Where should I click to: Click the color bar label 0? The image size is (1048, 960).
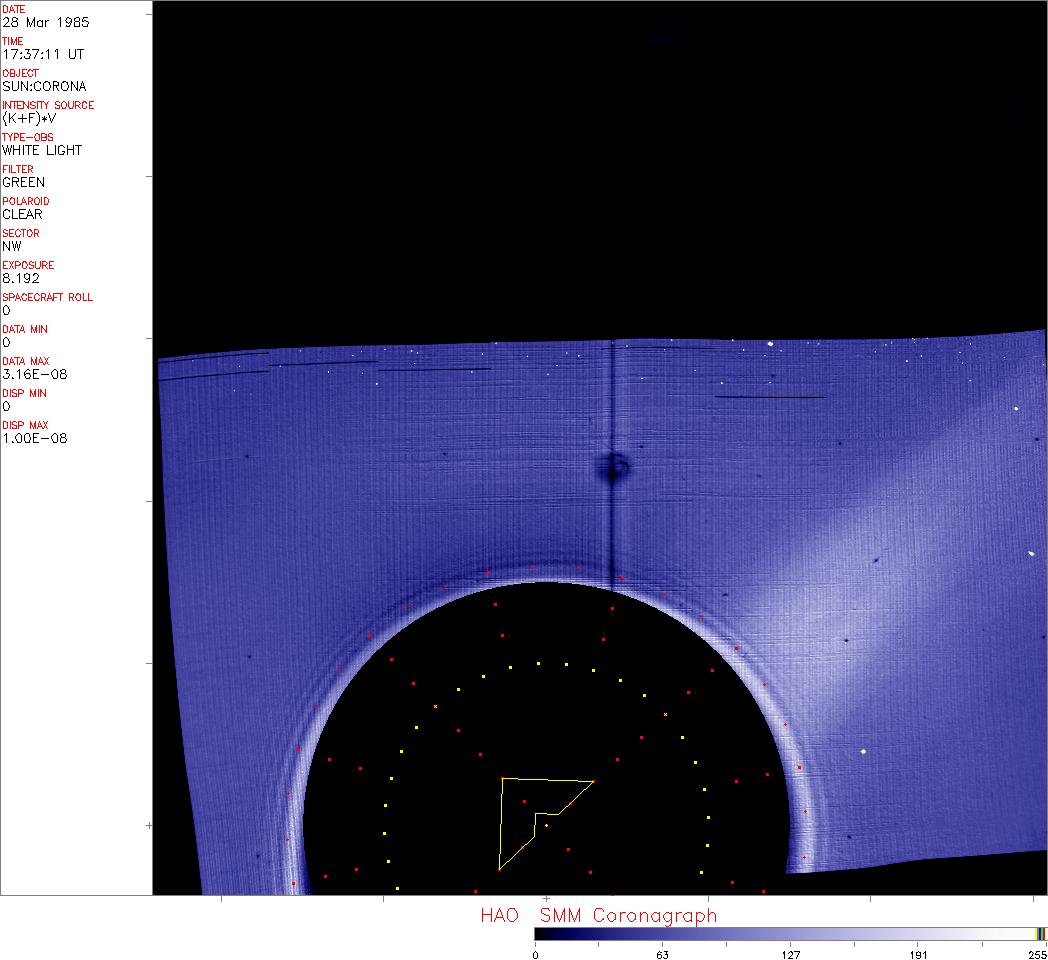click(x=535, y=953)
